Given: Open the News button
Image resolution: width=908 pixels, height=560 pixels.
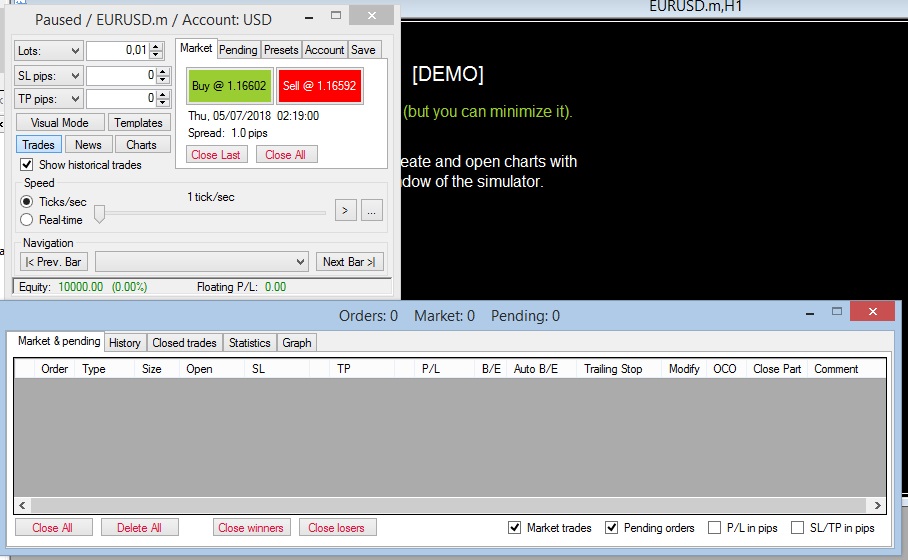Looking at the screenshot, I should 88,145.
